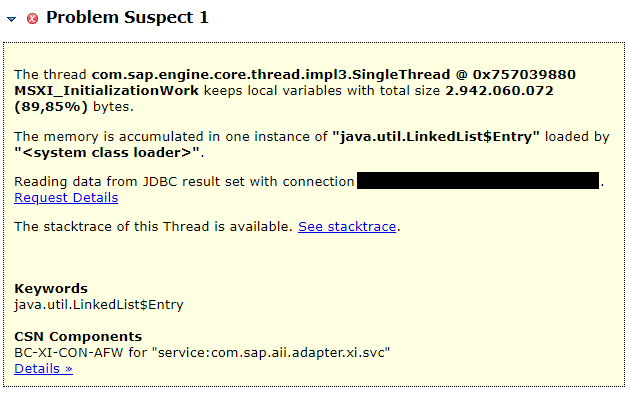This screenshot has height=393, width=629.
Task: Click the (89,85%) percentage text
Action: coord(51,107)
